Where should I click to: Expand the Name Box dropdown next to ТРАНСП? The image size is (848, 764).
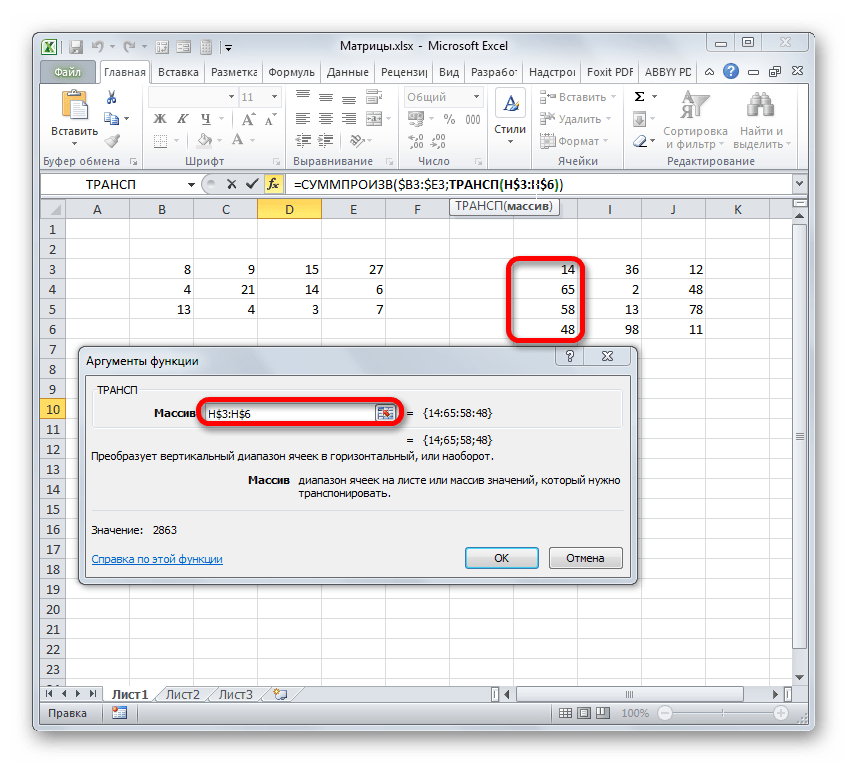192,184
